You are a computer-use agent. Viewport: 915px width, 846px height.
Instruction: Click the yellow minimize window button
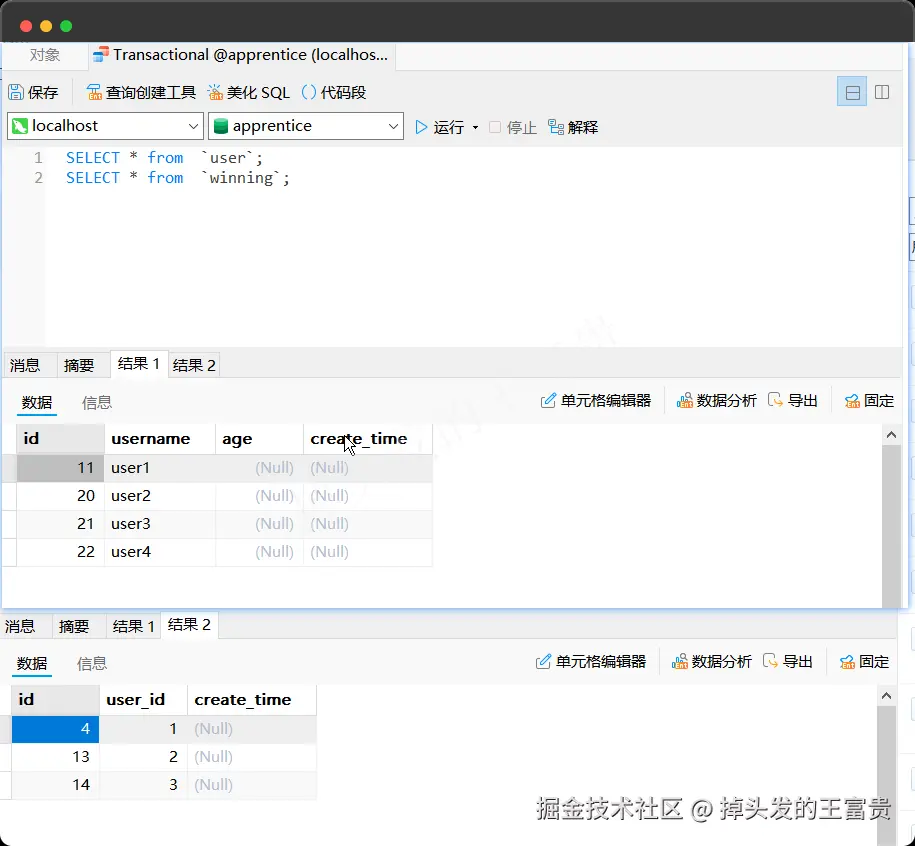click(46, 26)
